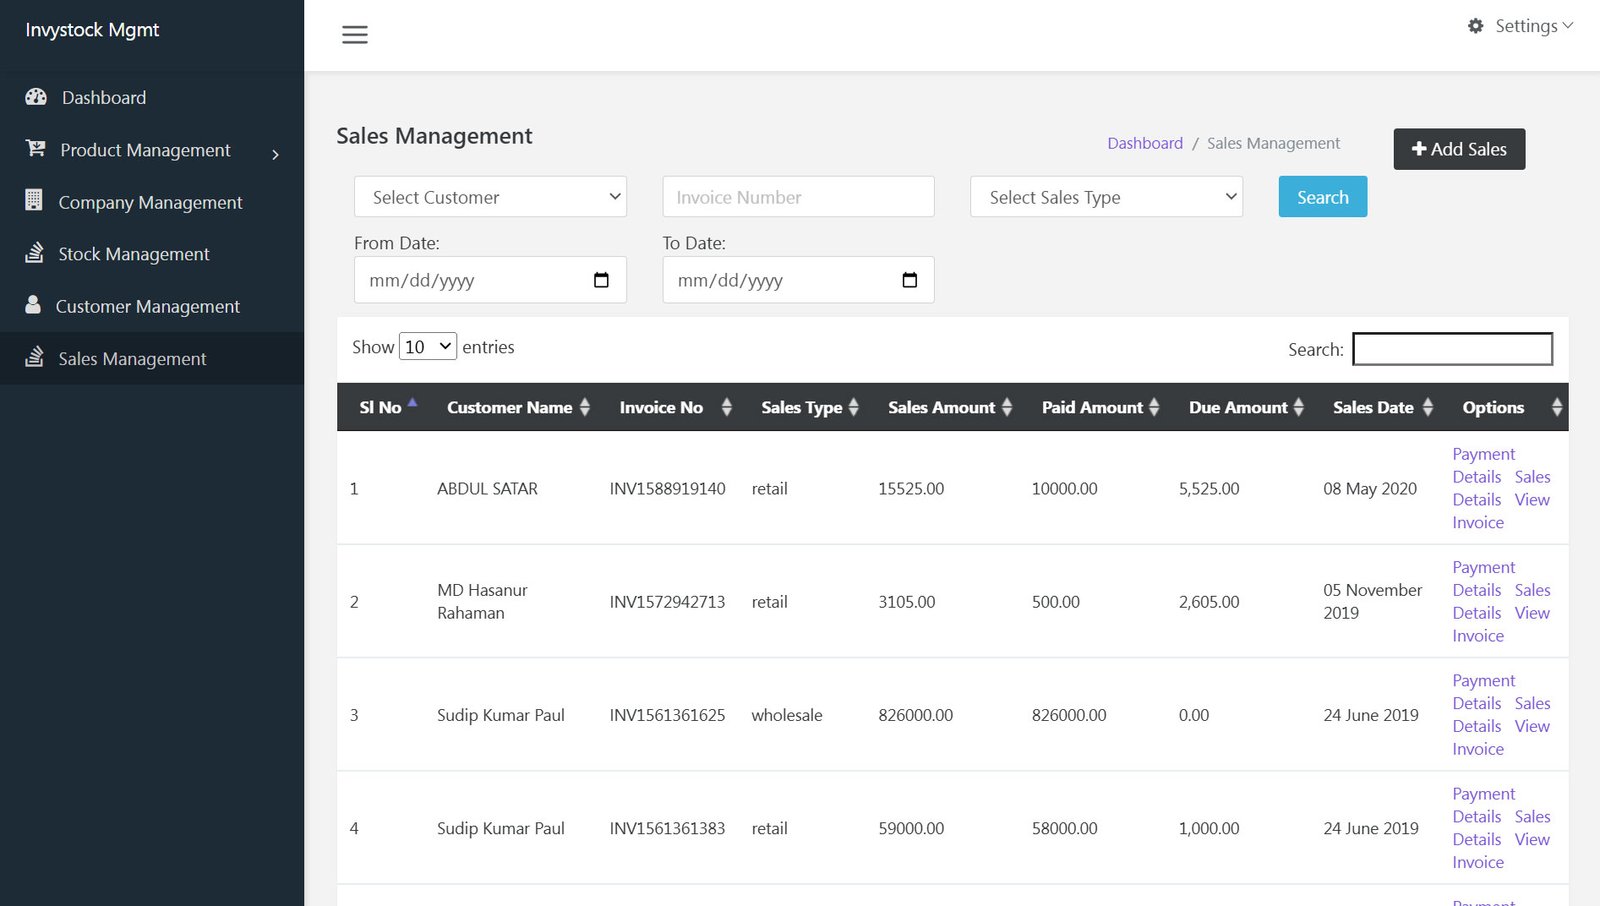This screenshot has width=1600, height=906.
Task: Select the 05 November 2019 date cell
Action: [x=1372, y=601]
